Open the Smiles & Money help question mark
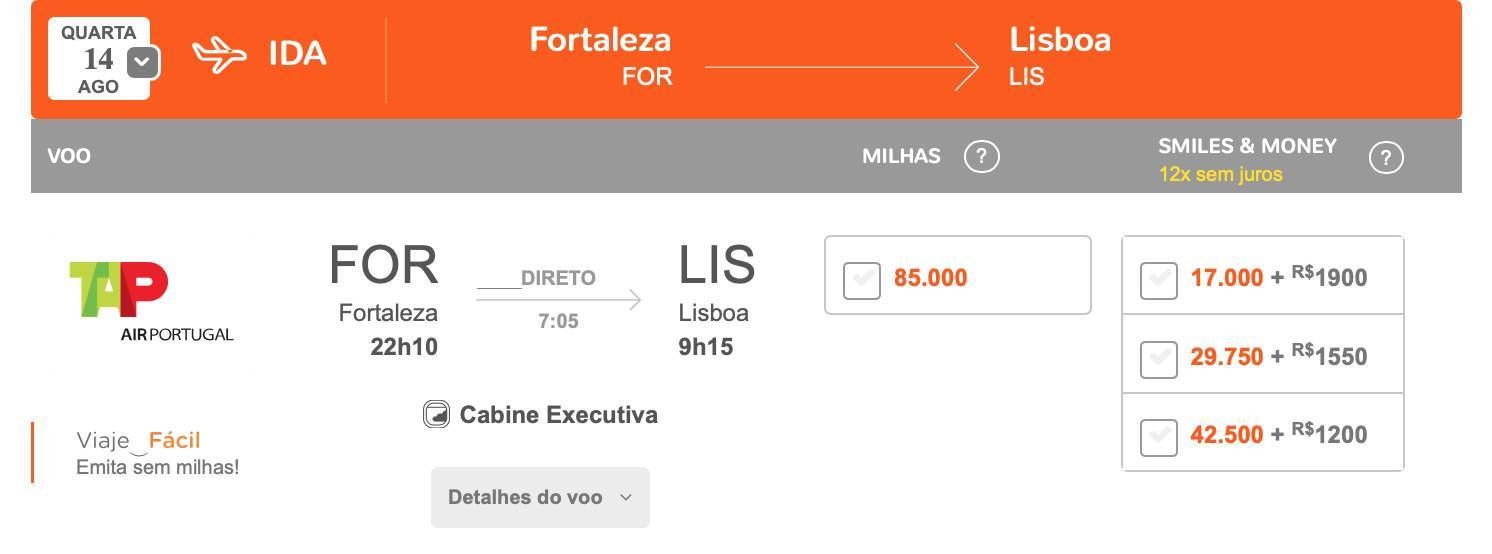Screen dimensions: 1492x554 [x=1386, y=158]
